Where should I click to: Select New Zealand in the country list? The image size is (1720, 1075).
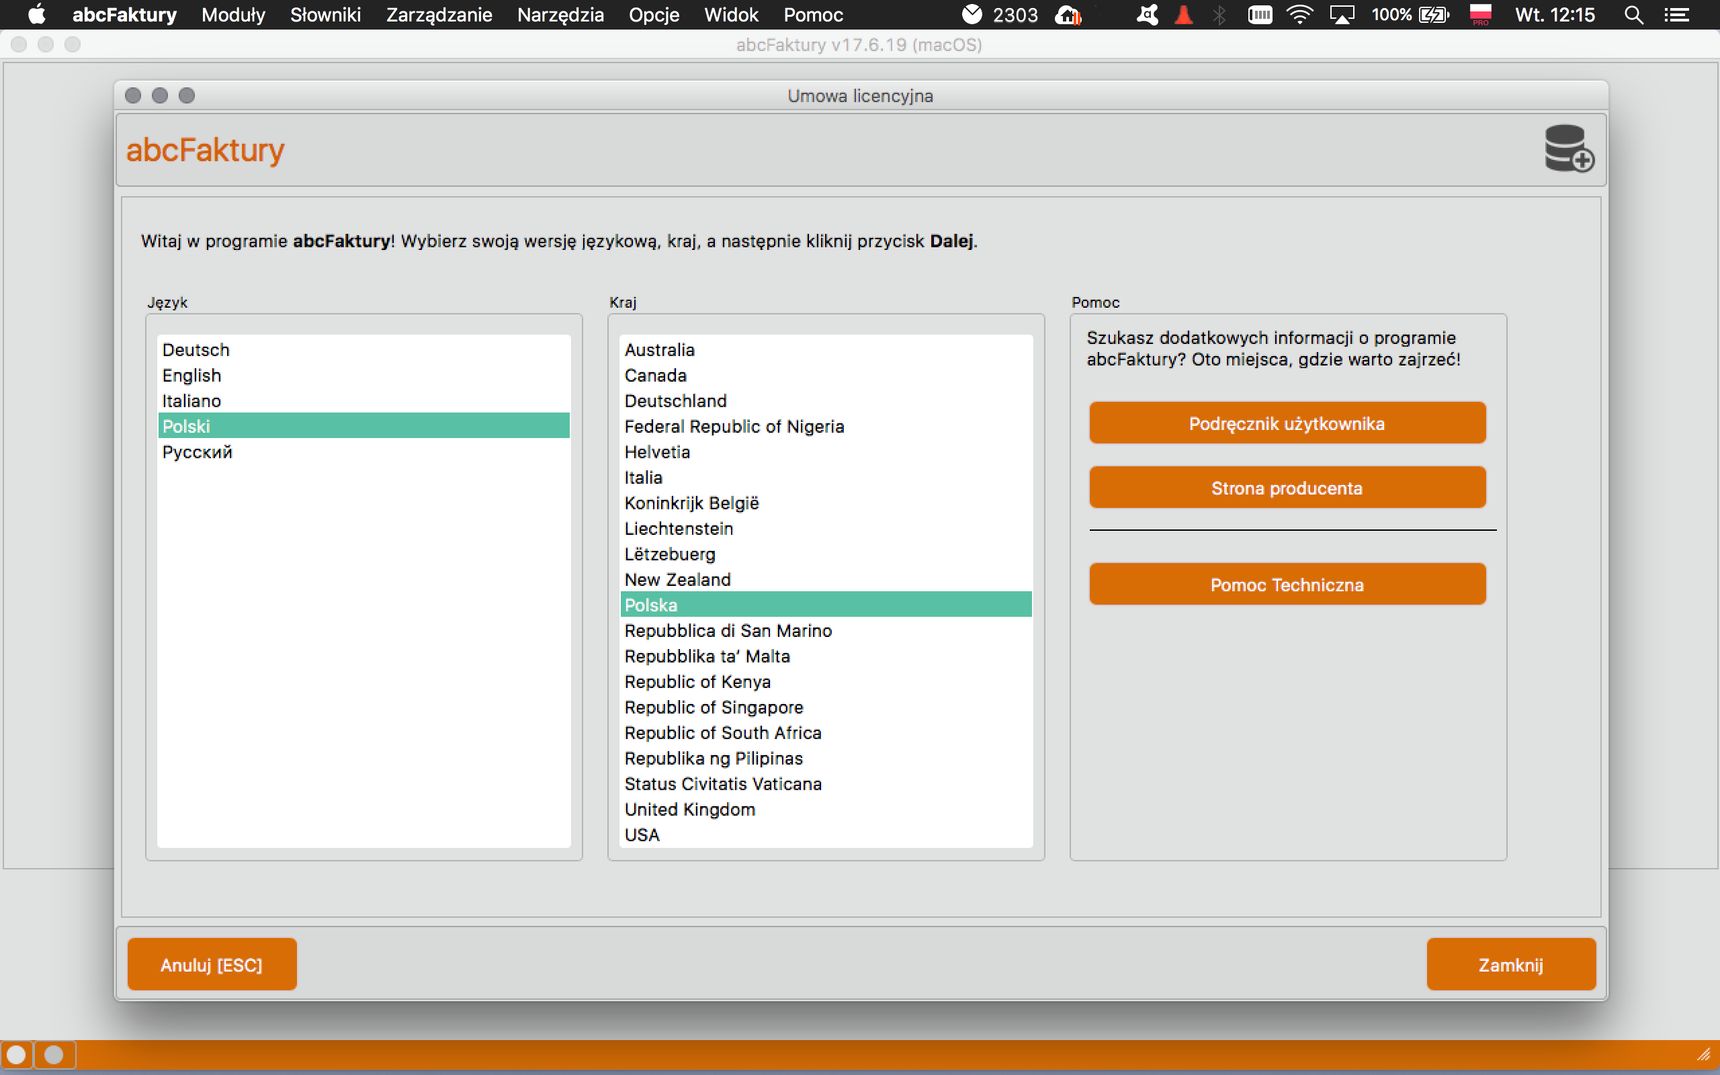tap(826, 579)
